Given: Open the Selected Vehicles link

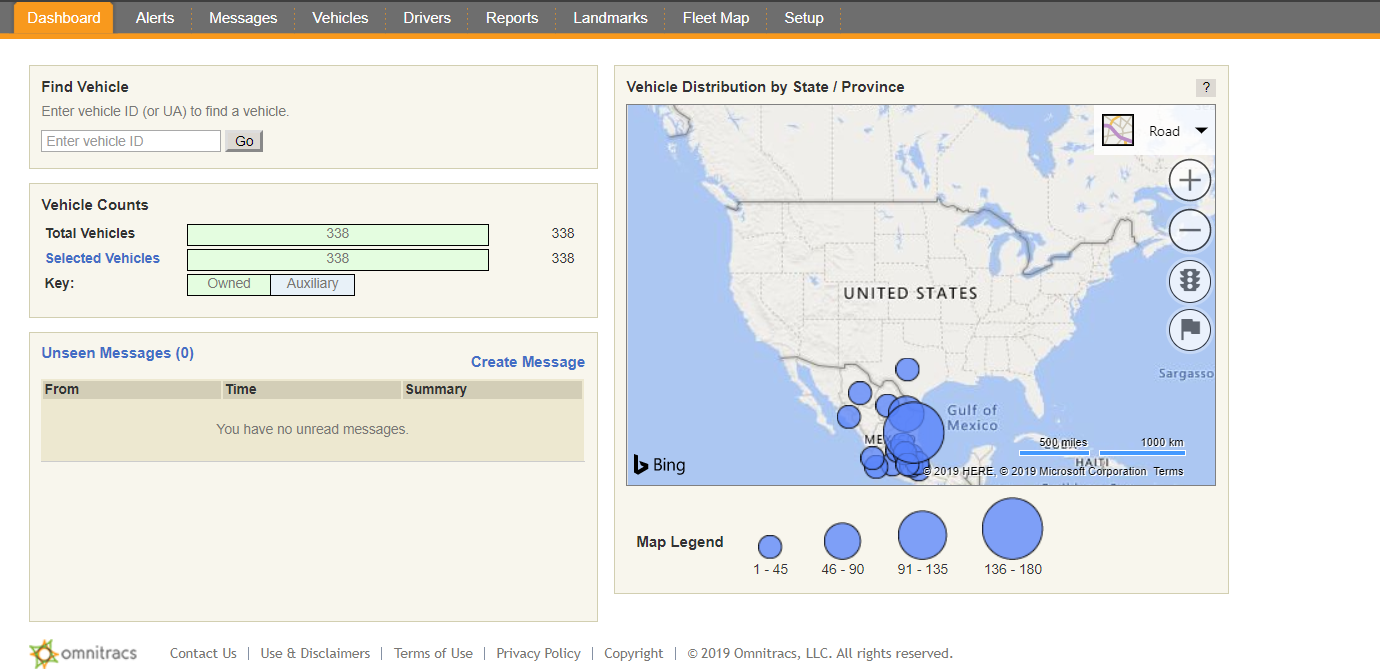Looking at the screenshot, I should 102,258.
